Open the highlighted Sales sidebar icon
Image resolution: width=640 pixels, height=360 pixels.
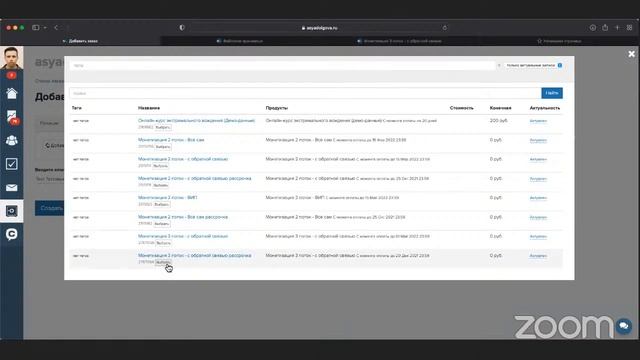pos(11,211)
